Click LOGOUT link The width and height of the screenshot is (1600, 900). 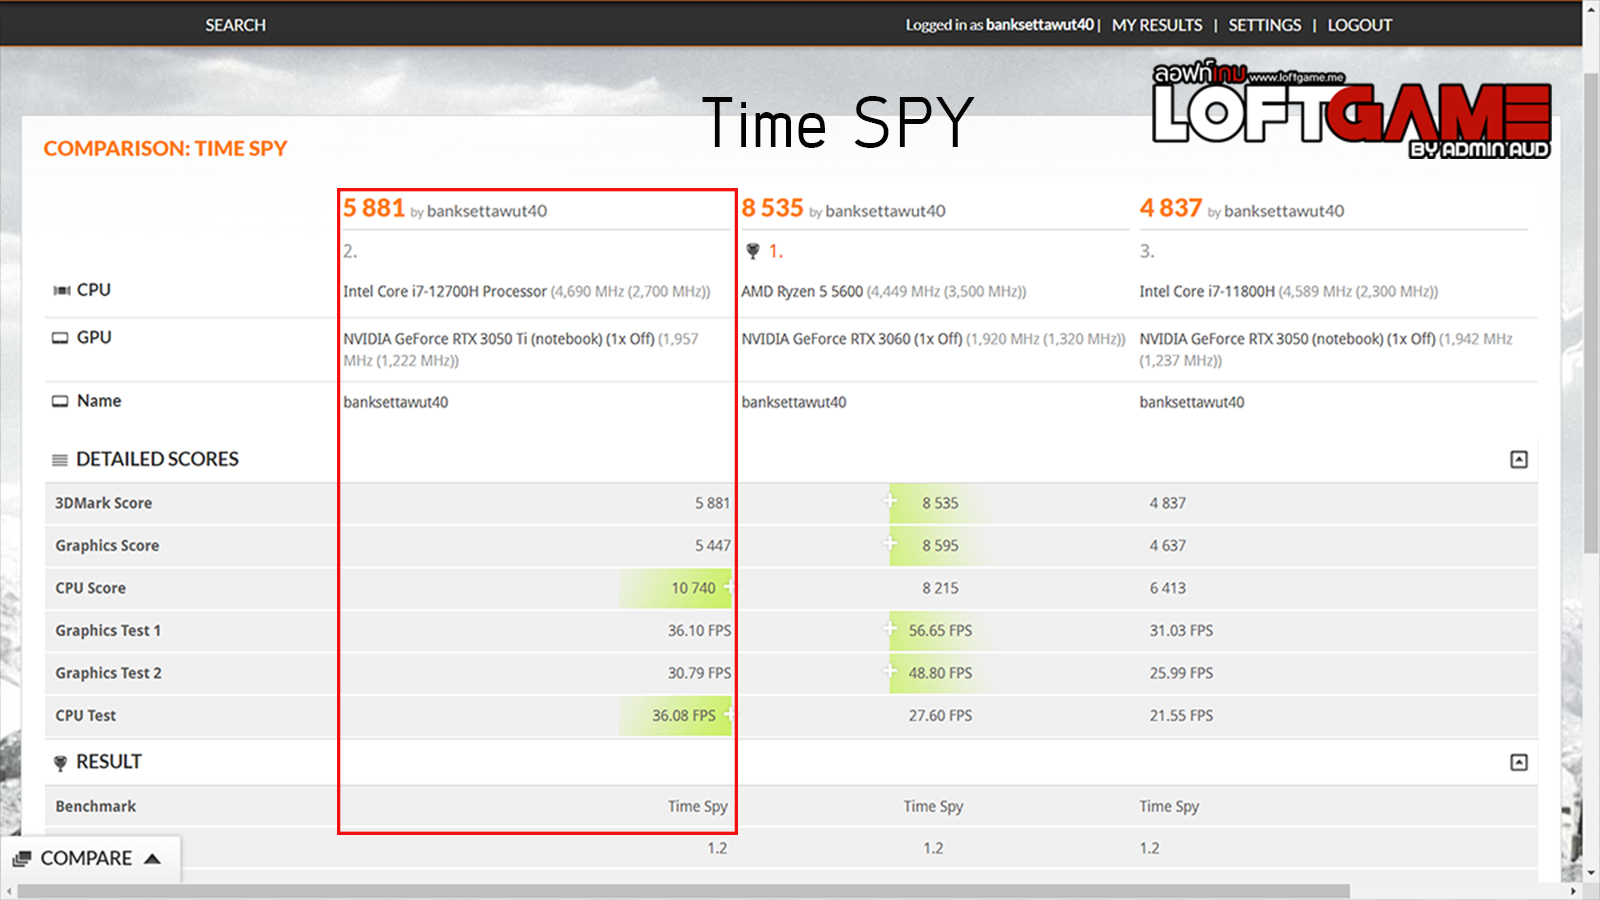(x=1360, y=25)
